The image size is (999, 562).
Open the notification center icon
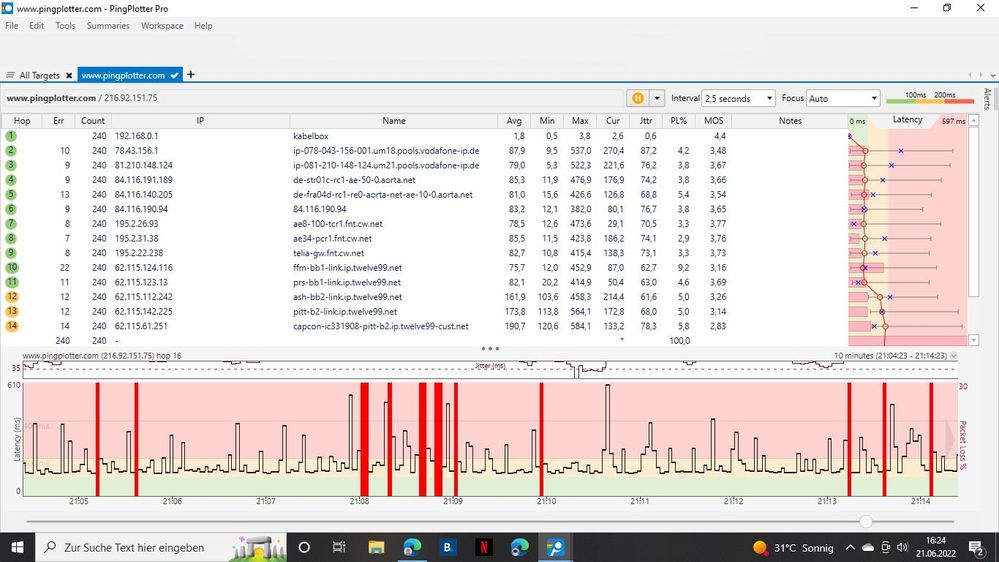point(977,547)
